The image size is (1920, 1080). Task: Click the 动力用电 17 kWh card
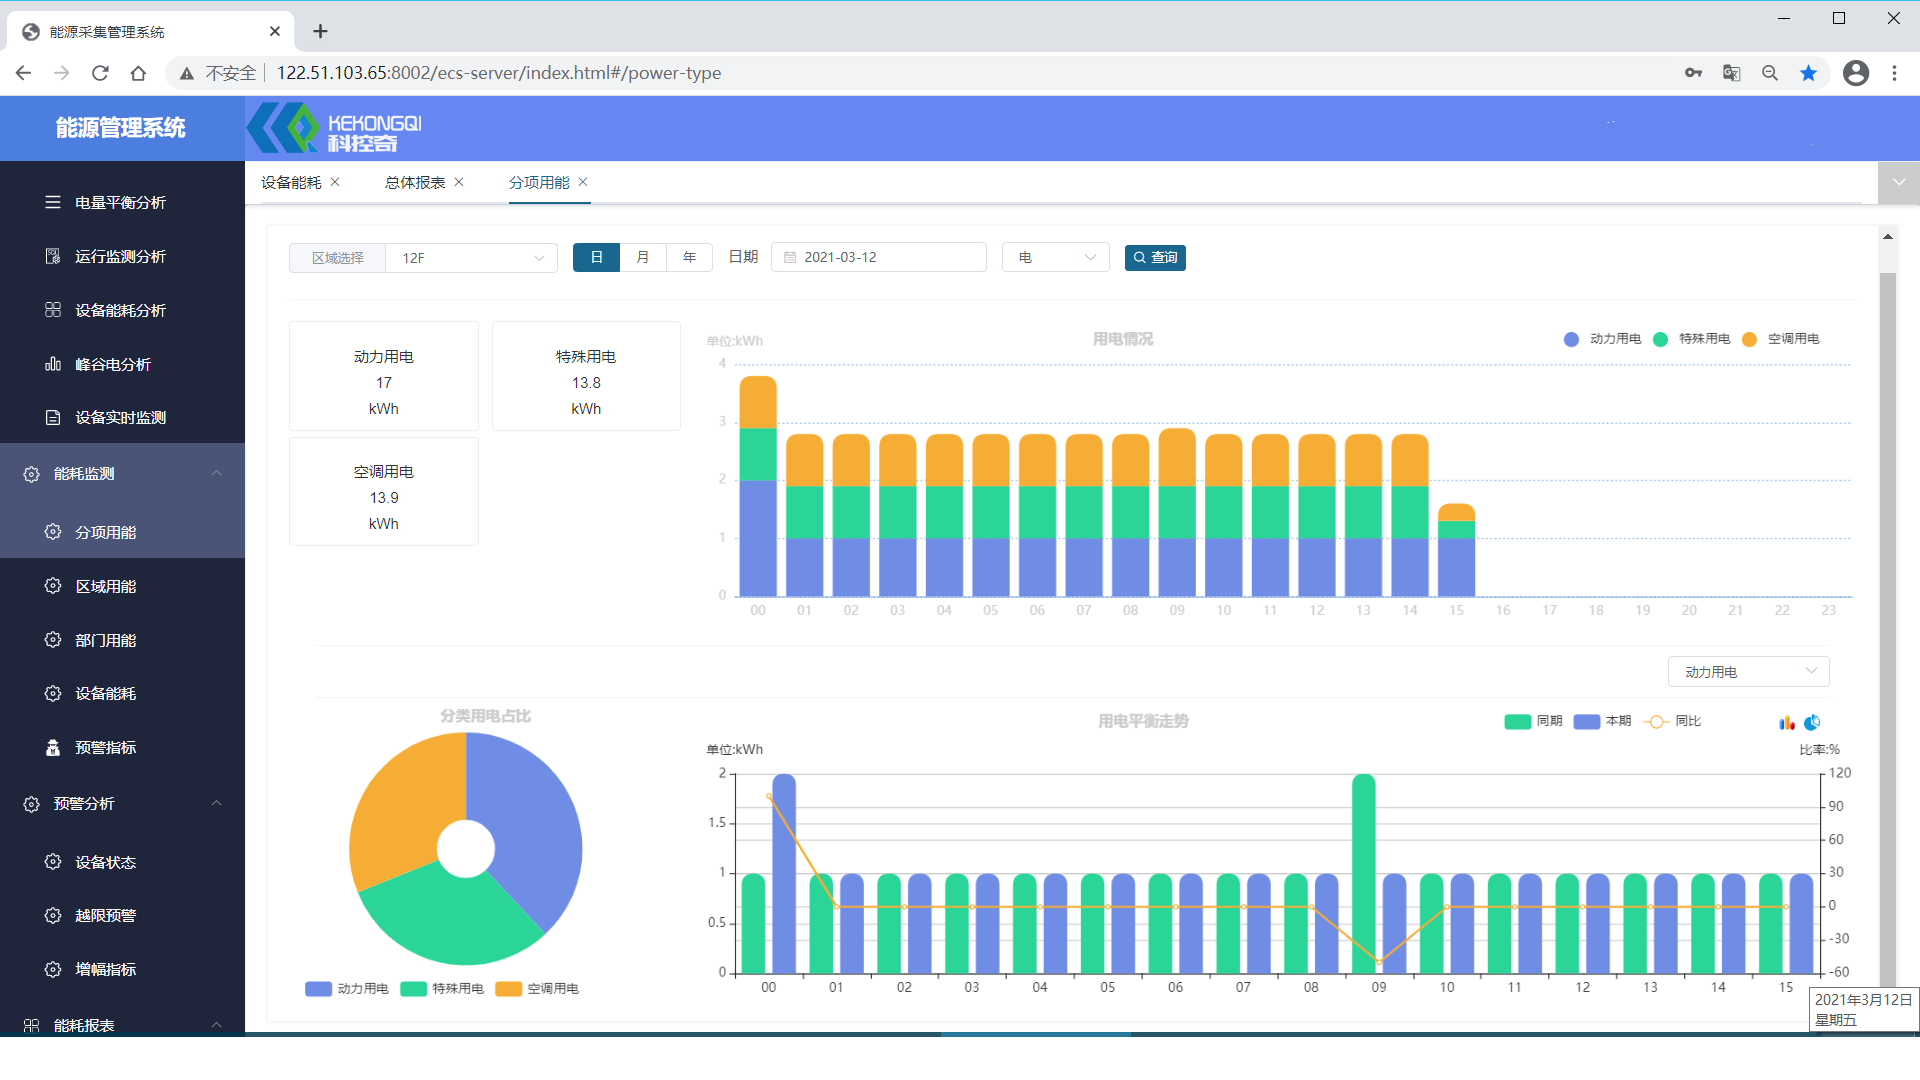pos(384,376)
